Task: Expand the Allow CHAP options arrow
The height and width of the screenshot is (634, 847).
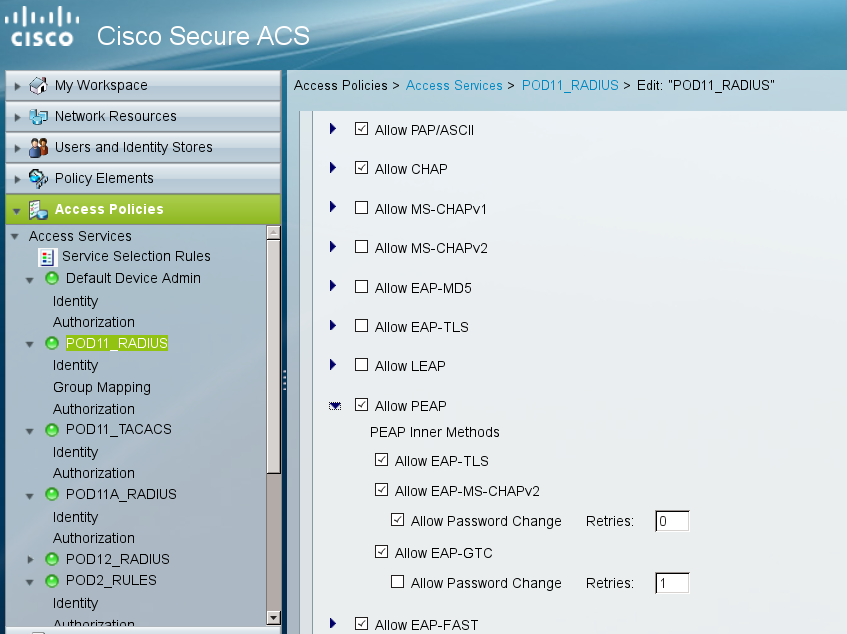Action: [333, 168]
